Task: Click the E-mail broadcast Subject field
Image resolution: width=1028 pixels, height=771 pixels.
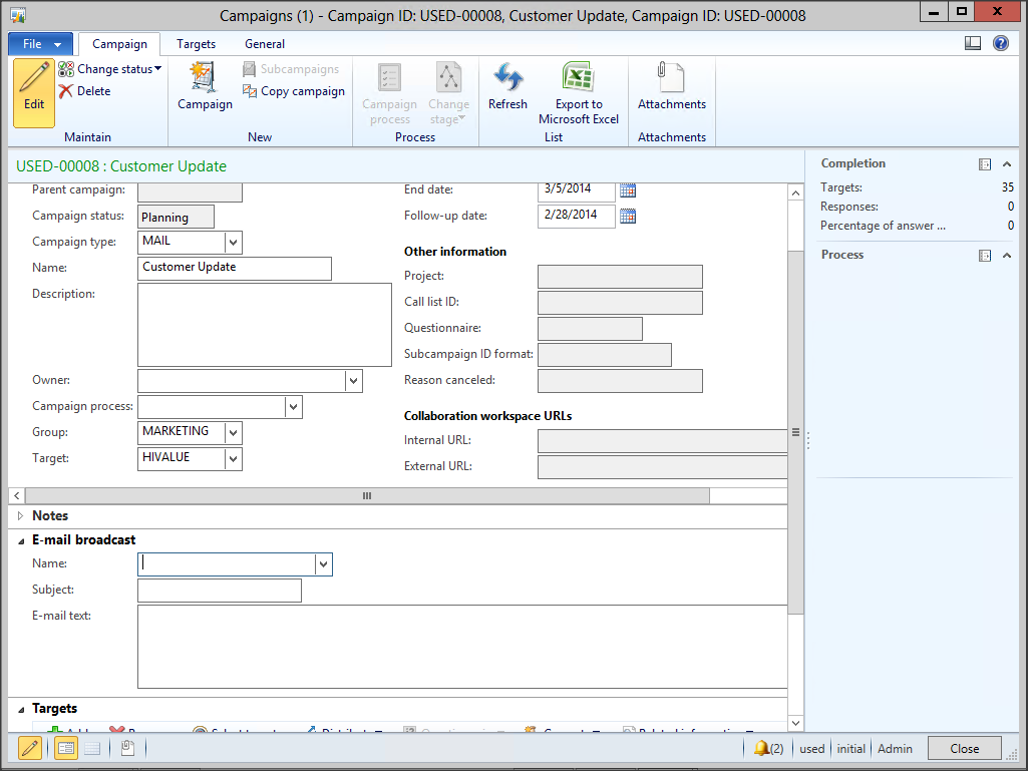Action: [x=219, y=590]
